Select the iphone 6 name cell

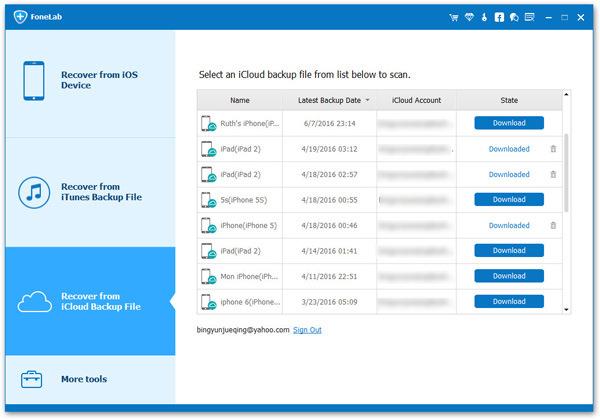tap(250, 302)
